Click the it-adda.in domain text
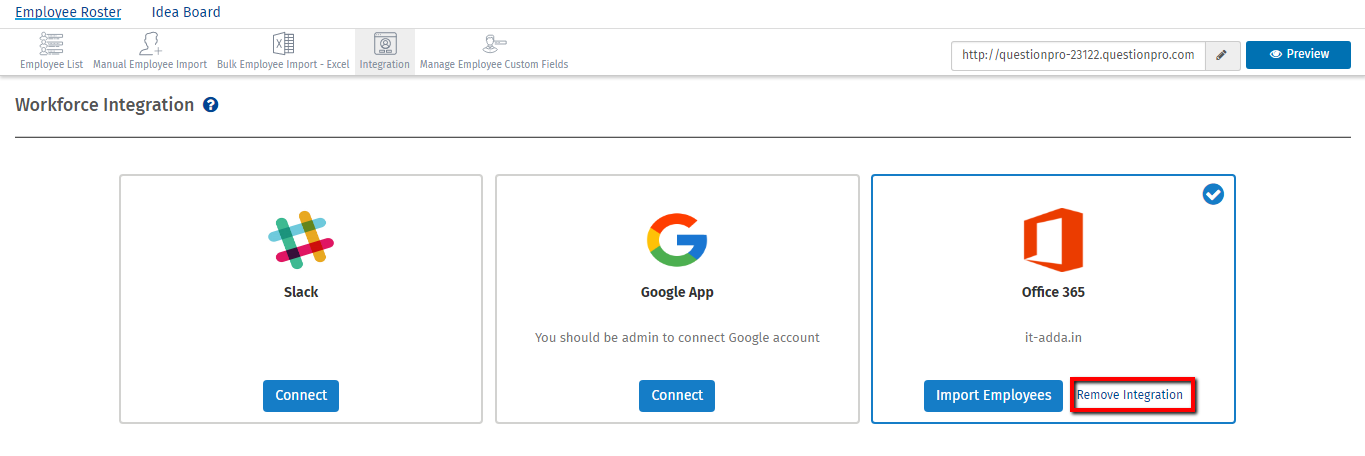The image size is (1365, 456). [x=1053, y=337]
